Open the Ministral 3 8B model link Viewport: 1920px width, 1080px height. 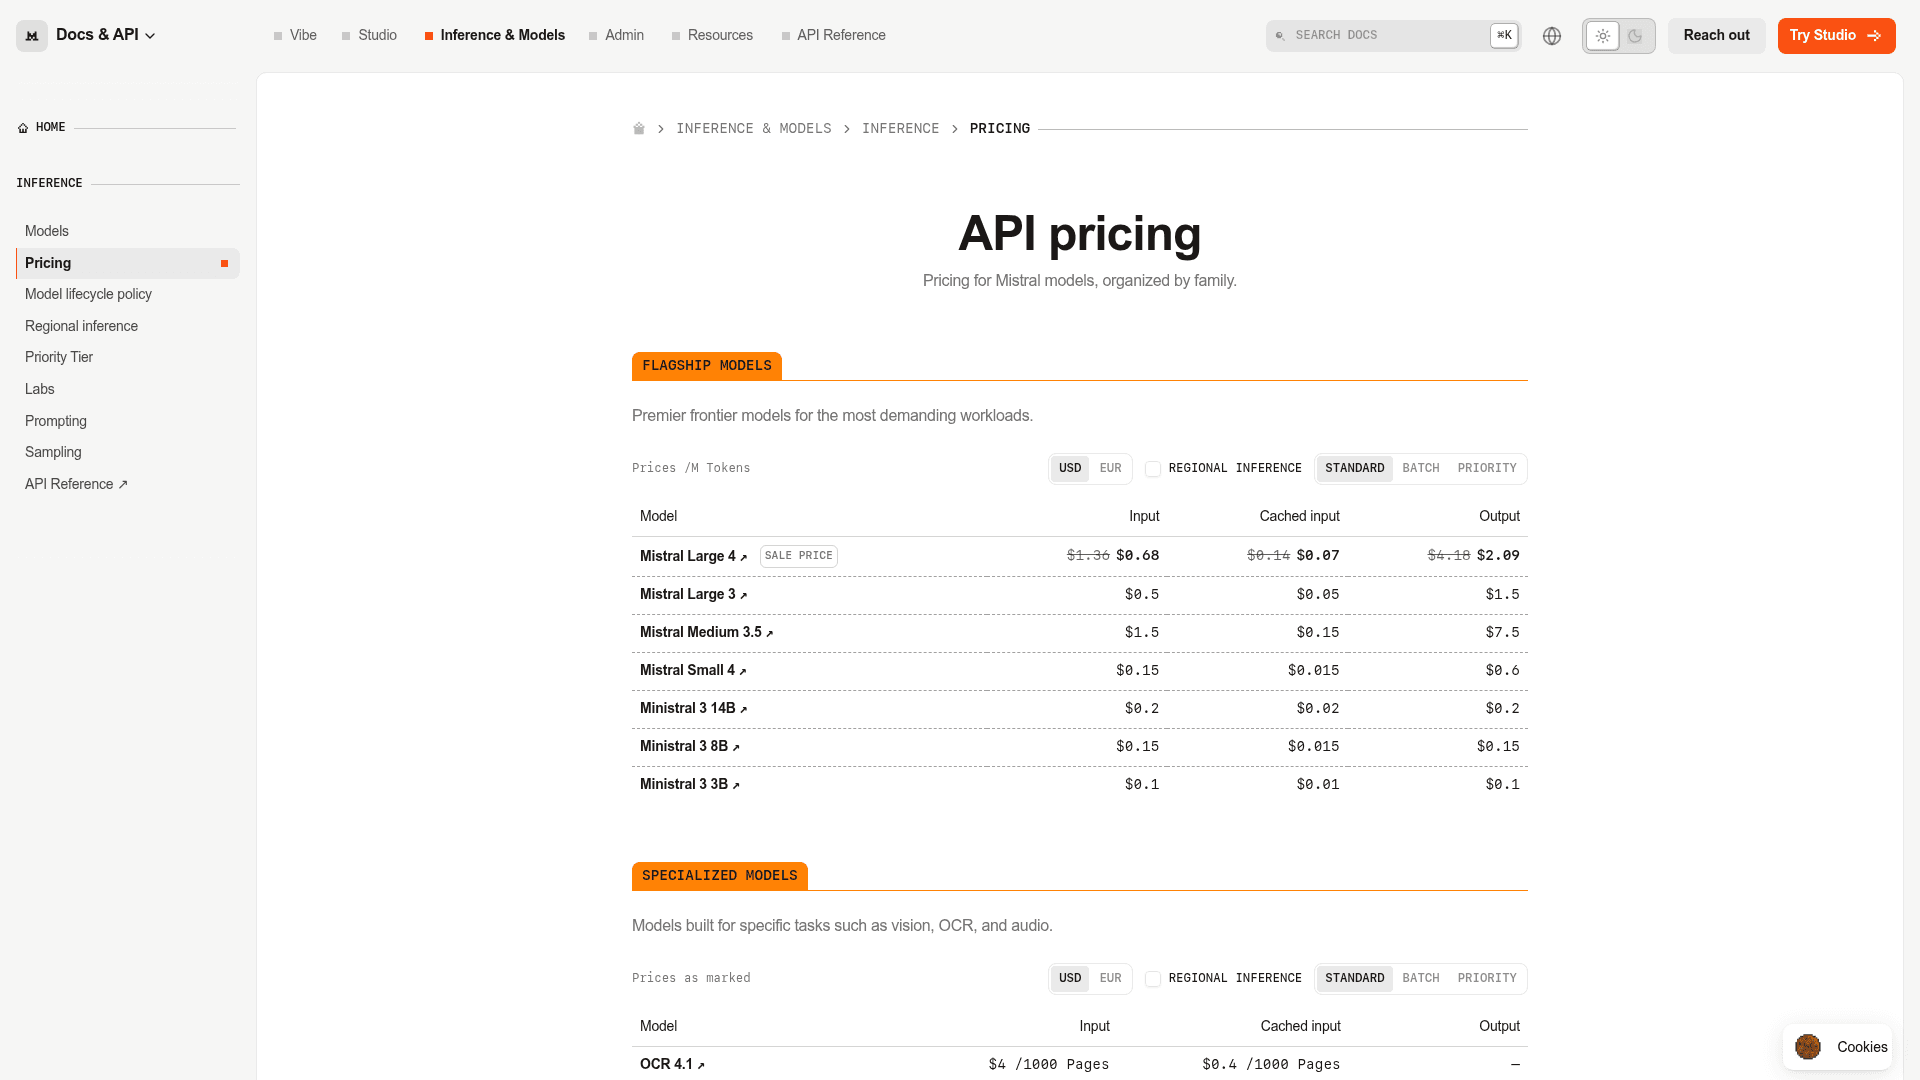coord(690,746)
